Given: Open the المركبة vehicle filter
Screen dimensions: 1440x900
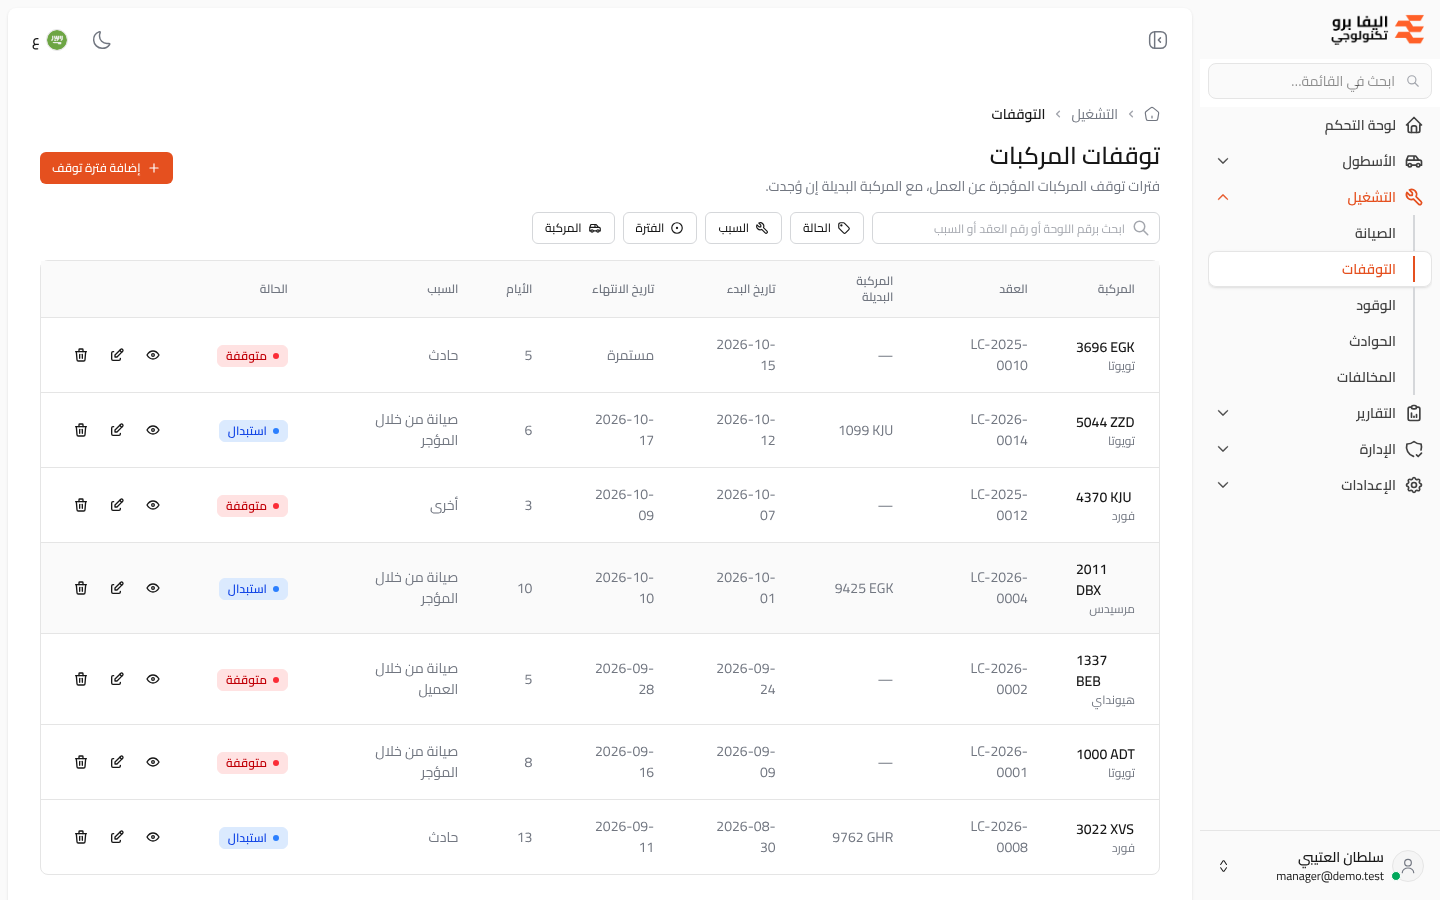Looking at the screenshot, I should point(573,228).
